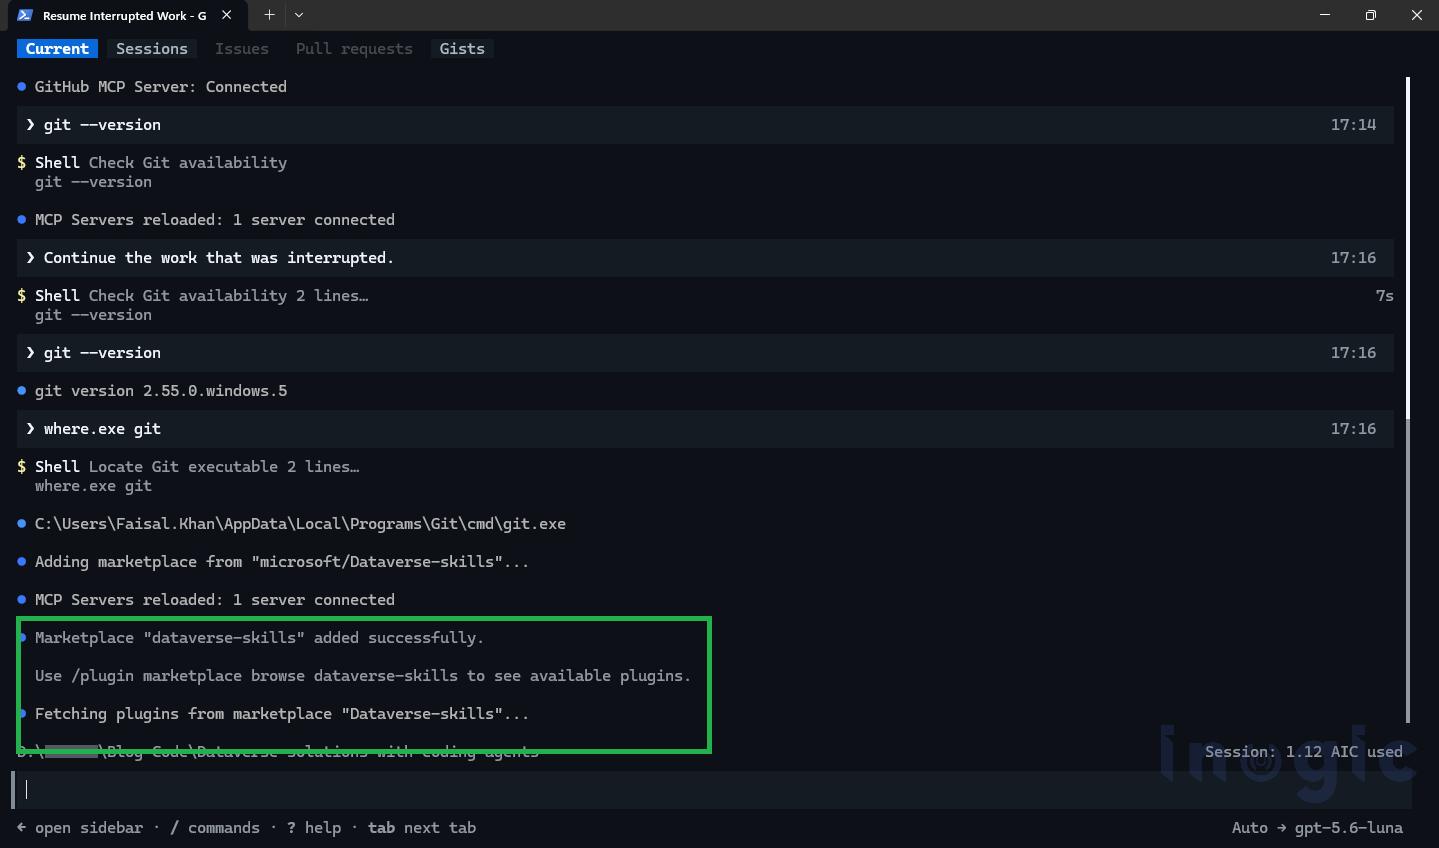Click the 'where.exe git' prompt row
The width and height of the screenshot is (1439, 848).
[705, 428]
